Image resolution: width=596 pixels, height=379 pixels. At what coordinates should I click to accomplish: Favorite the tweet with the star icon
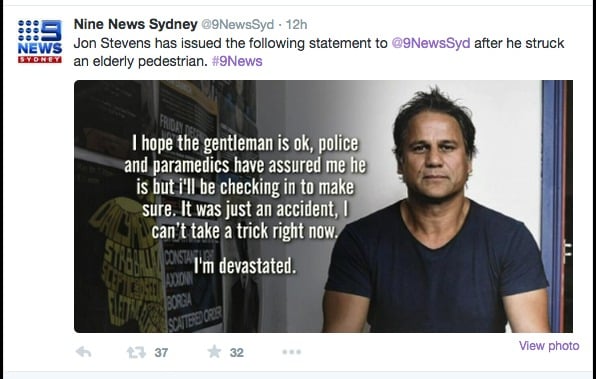coord(214,352)
